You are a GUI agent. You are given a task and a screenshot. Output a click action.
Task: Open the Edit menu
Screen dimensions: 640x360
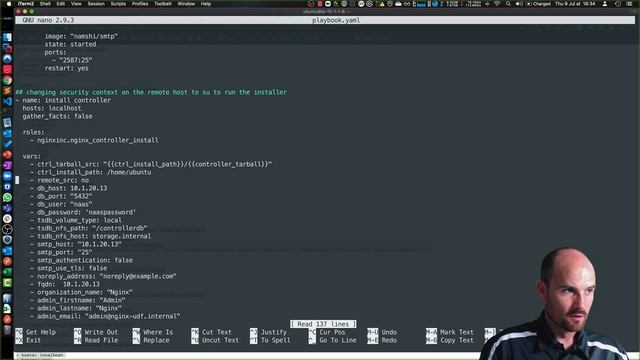(x=61, y=4)
